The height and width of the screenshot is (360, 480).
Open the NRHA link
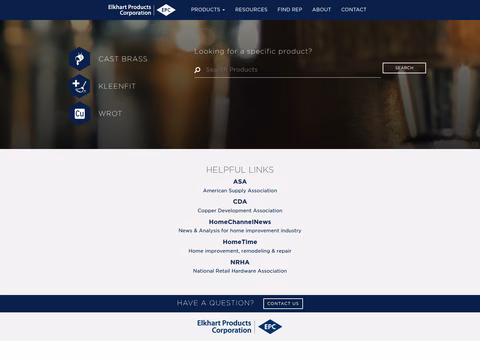click(240, 262)
